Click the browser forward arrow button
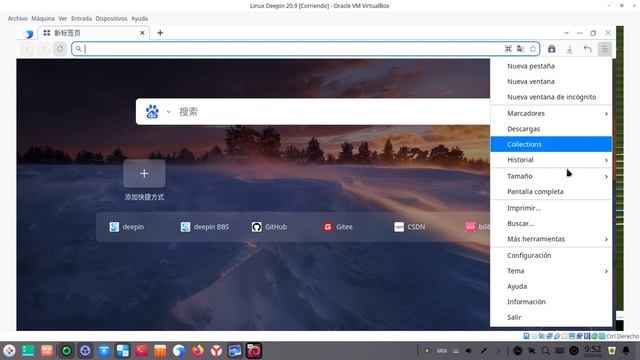 pos(43,49)
